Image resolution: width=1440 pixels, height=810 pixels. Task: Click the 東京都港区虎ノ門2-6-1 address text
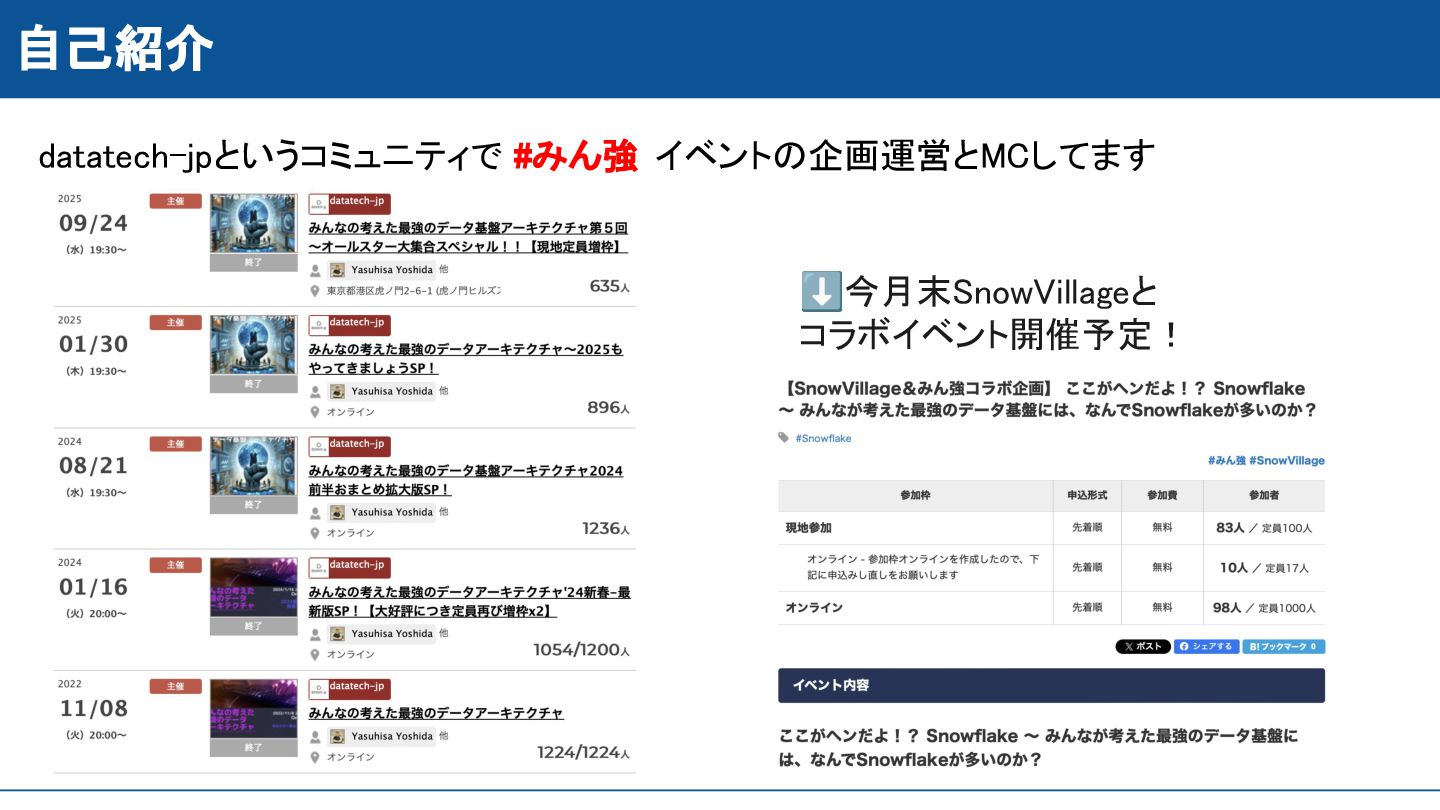pyautogui.click(x=413, y=291)
